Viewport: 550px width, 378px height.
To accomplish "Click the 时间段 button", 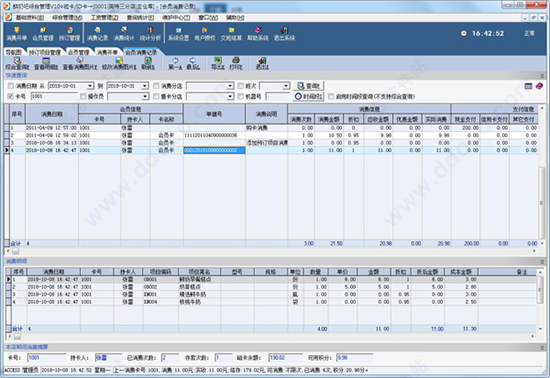I will click(309, 96).
